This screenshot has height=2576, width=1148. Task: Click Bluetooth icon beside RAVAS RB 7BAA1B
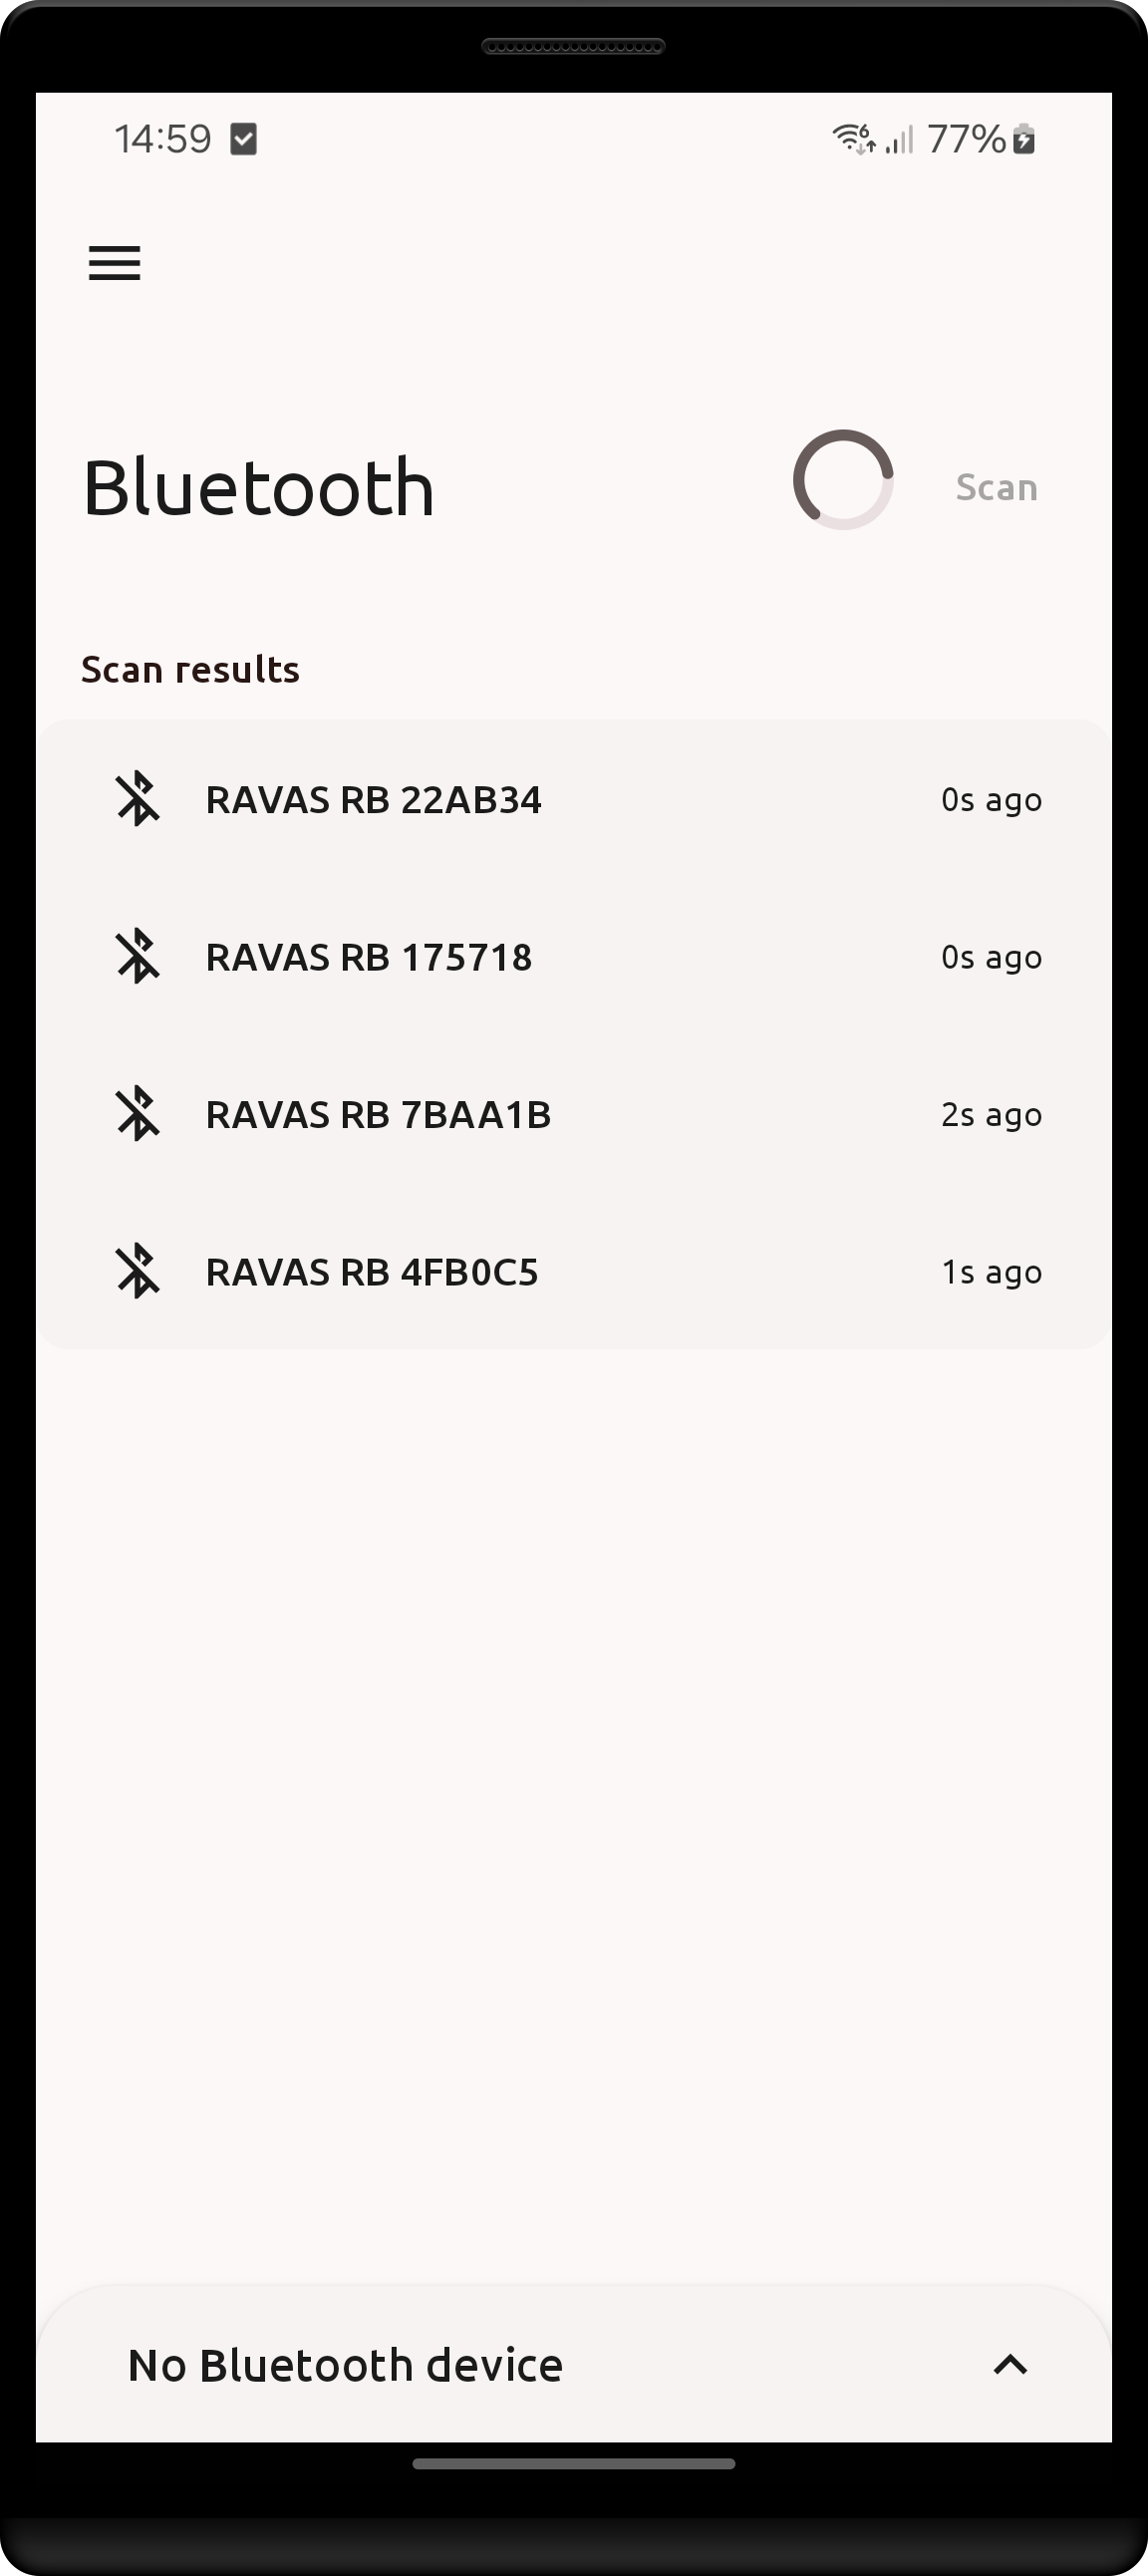pos(138,1114)
